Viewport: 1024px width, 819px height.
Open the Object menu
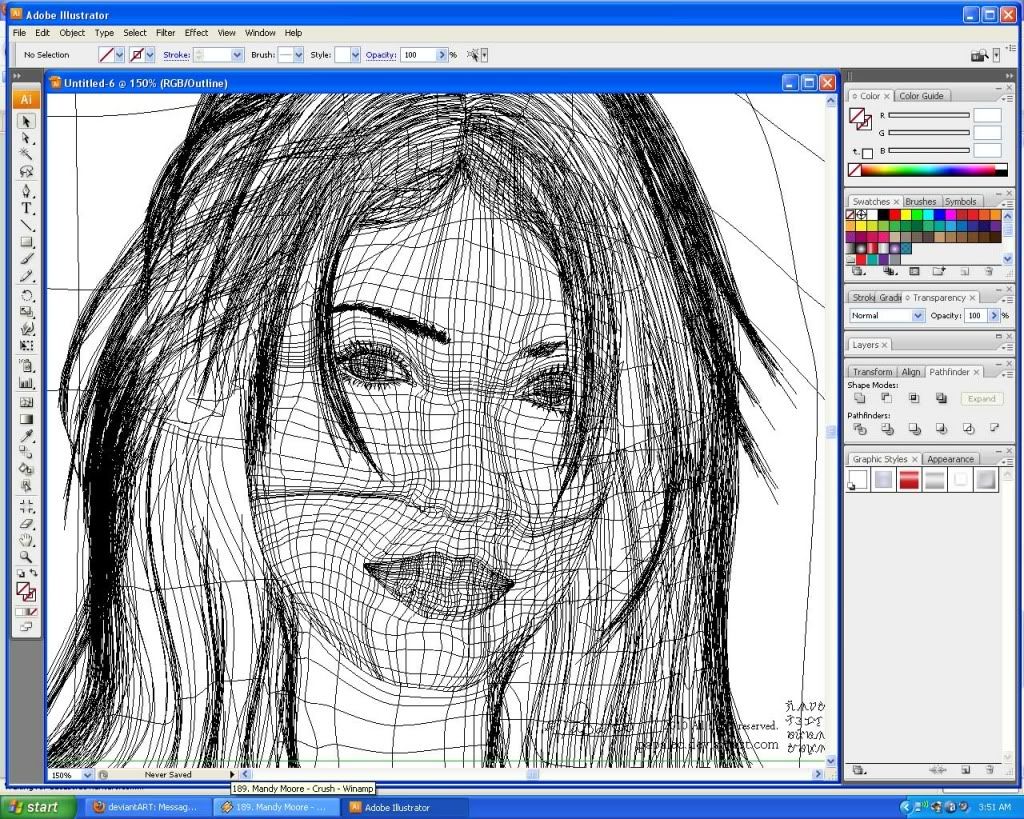[72, 33]
